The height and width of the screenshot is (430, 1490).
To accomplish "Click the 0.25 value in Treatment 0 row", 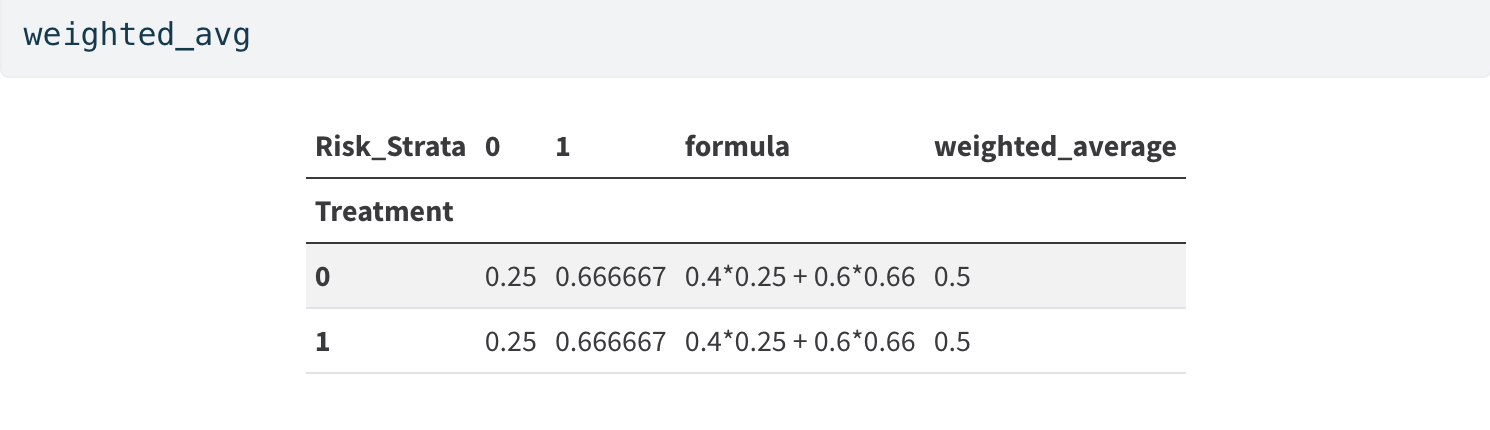I will 510,277.
